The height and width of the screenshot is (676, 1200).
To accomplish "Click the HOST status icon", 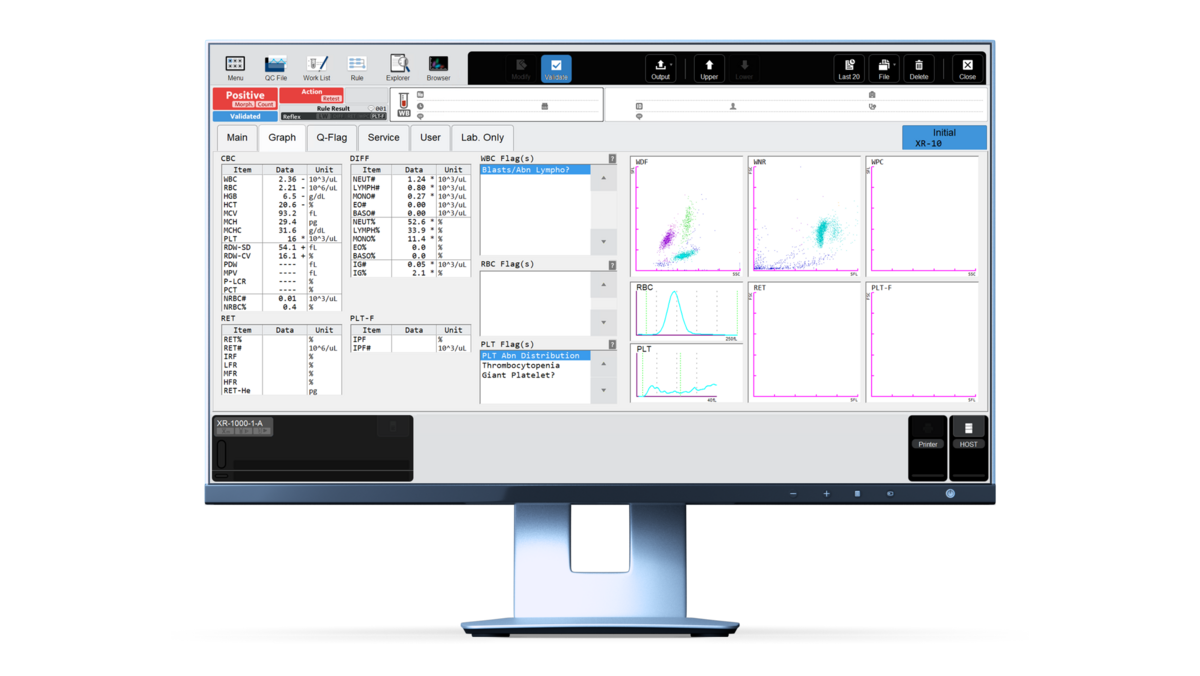I will (968, 433).
